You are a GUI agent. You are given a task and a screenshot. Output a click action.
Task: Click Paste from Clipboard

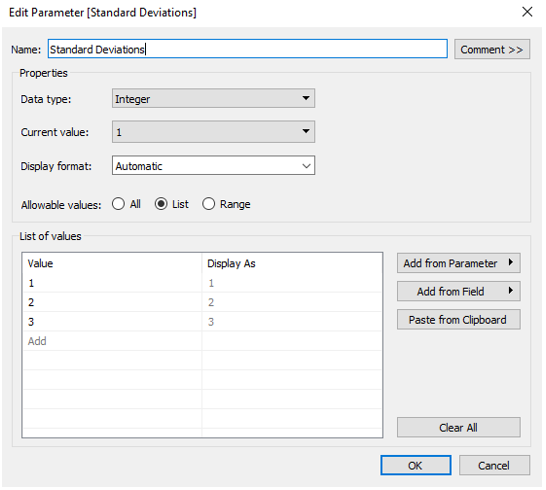459,319
